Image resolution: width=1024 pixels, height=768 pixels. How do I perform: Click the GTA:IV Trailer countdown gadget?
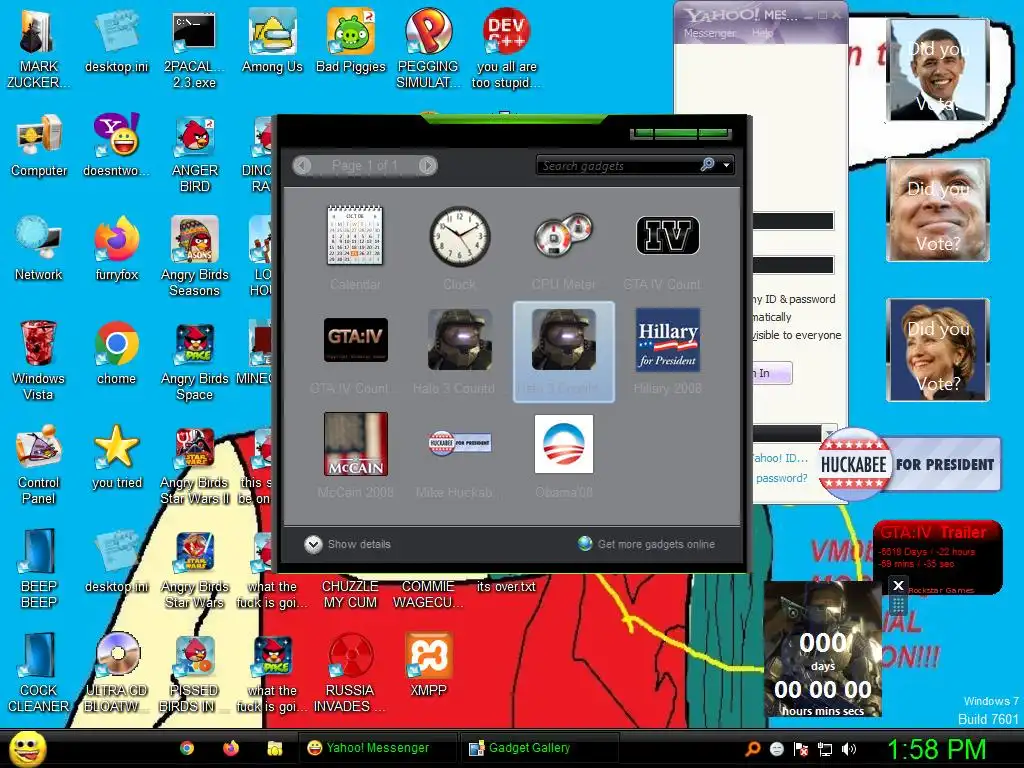938,557
